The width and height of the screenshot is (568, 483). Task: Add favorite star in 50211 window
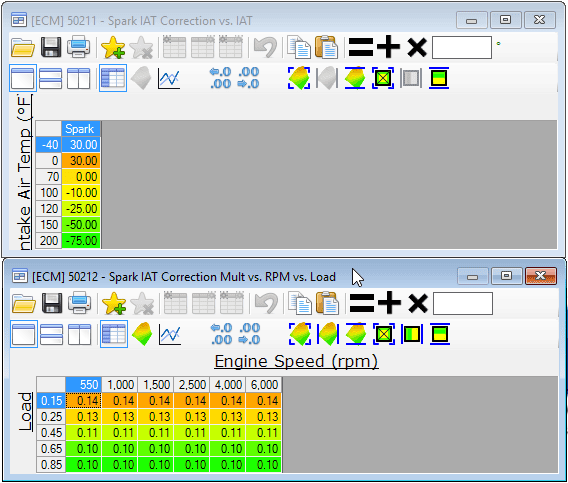tap(113, 47)
